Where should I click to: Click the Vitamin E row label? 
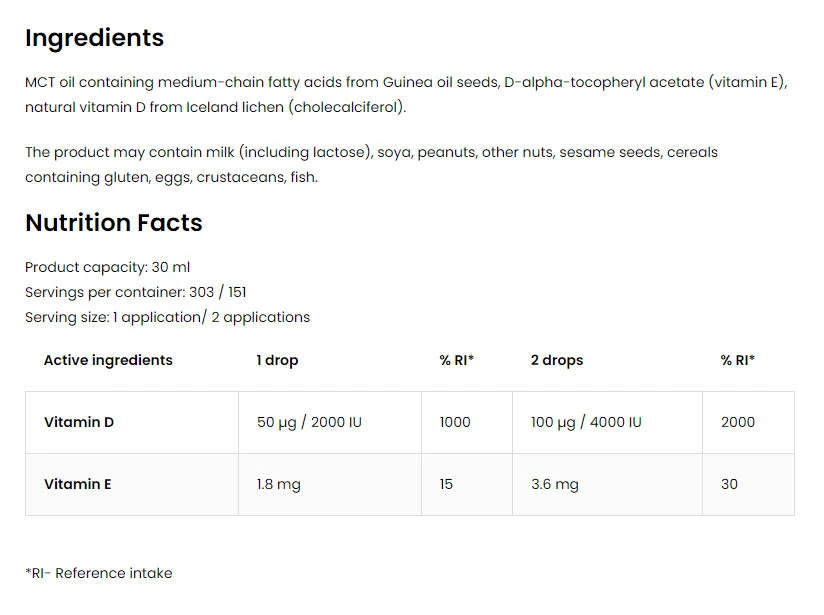pyautogui.click(x=78, y=484)
